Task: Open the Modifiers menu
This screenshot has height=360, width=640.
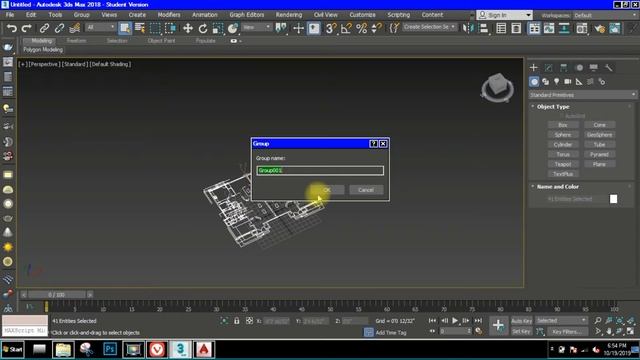Action: (x=169, y=15)
